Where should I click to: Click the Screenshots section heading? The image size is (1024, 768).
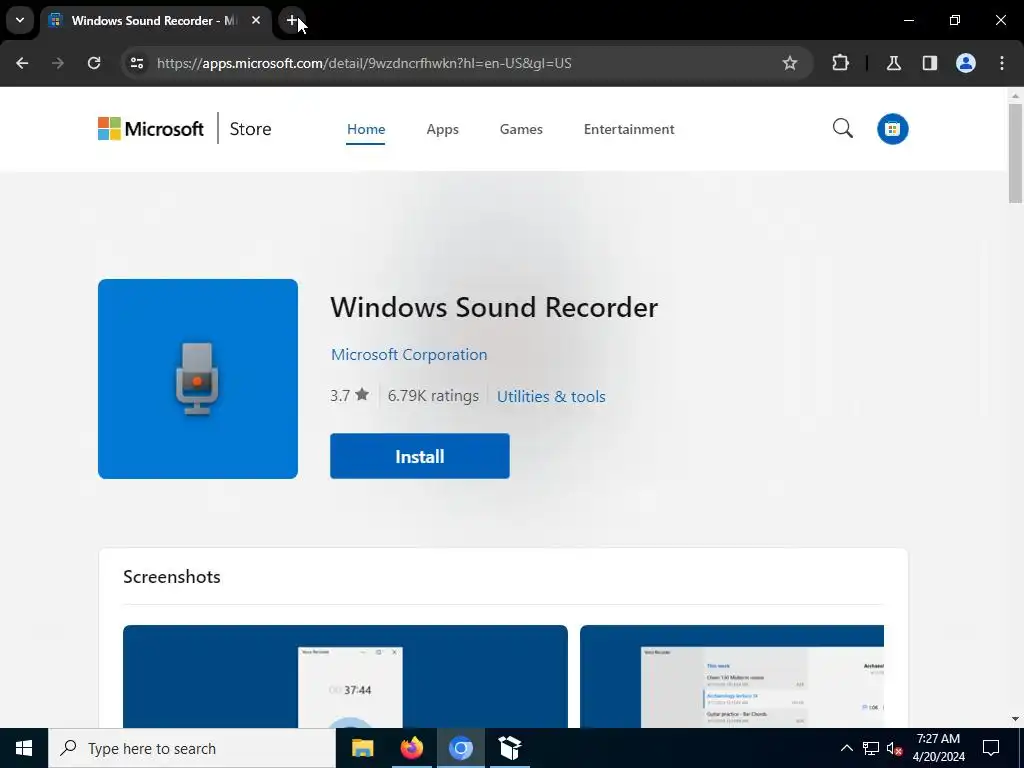tap(172, 577)
